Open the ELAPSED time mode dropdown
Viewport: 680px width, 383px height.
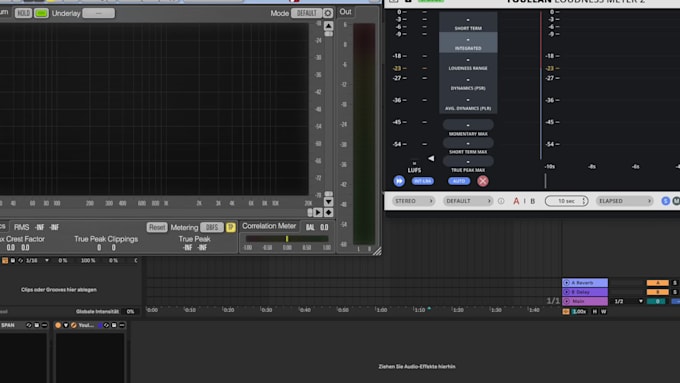(x=624, y=201)
